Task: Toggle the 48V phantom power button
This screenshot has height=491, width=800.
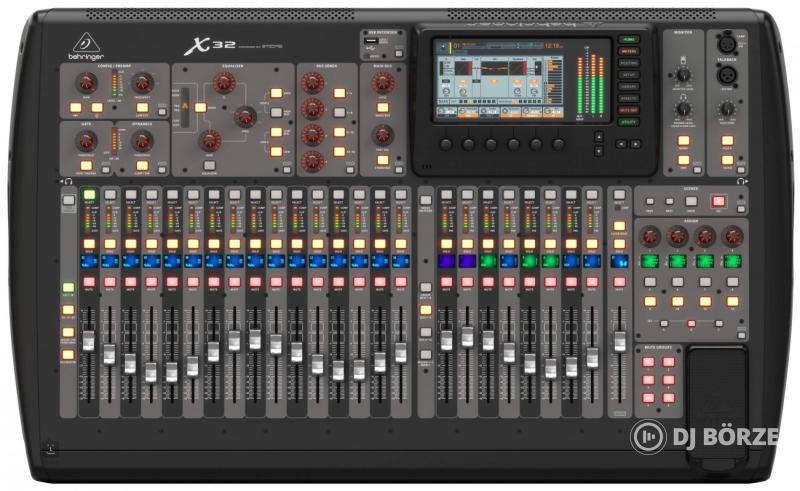Action: coord(76,108)
